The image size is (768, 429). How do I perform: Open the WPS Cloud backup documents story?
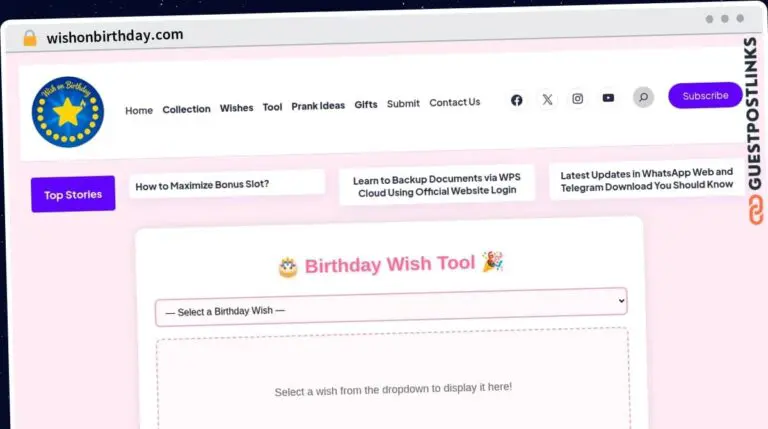click(x=437, y=184)
